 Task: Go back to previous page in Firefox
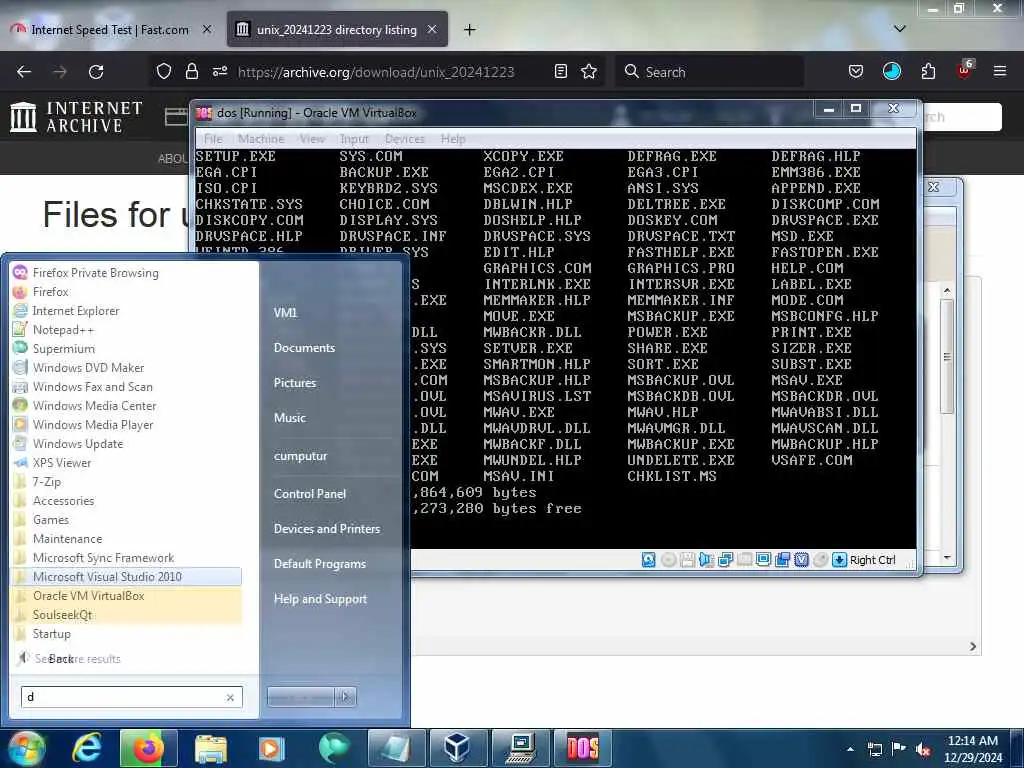tap(24, 71)
